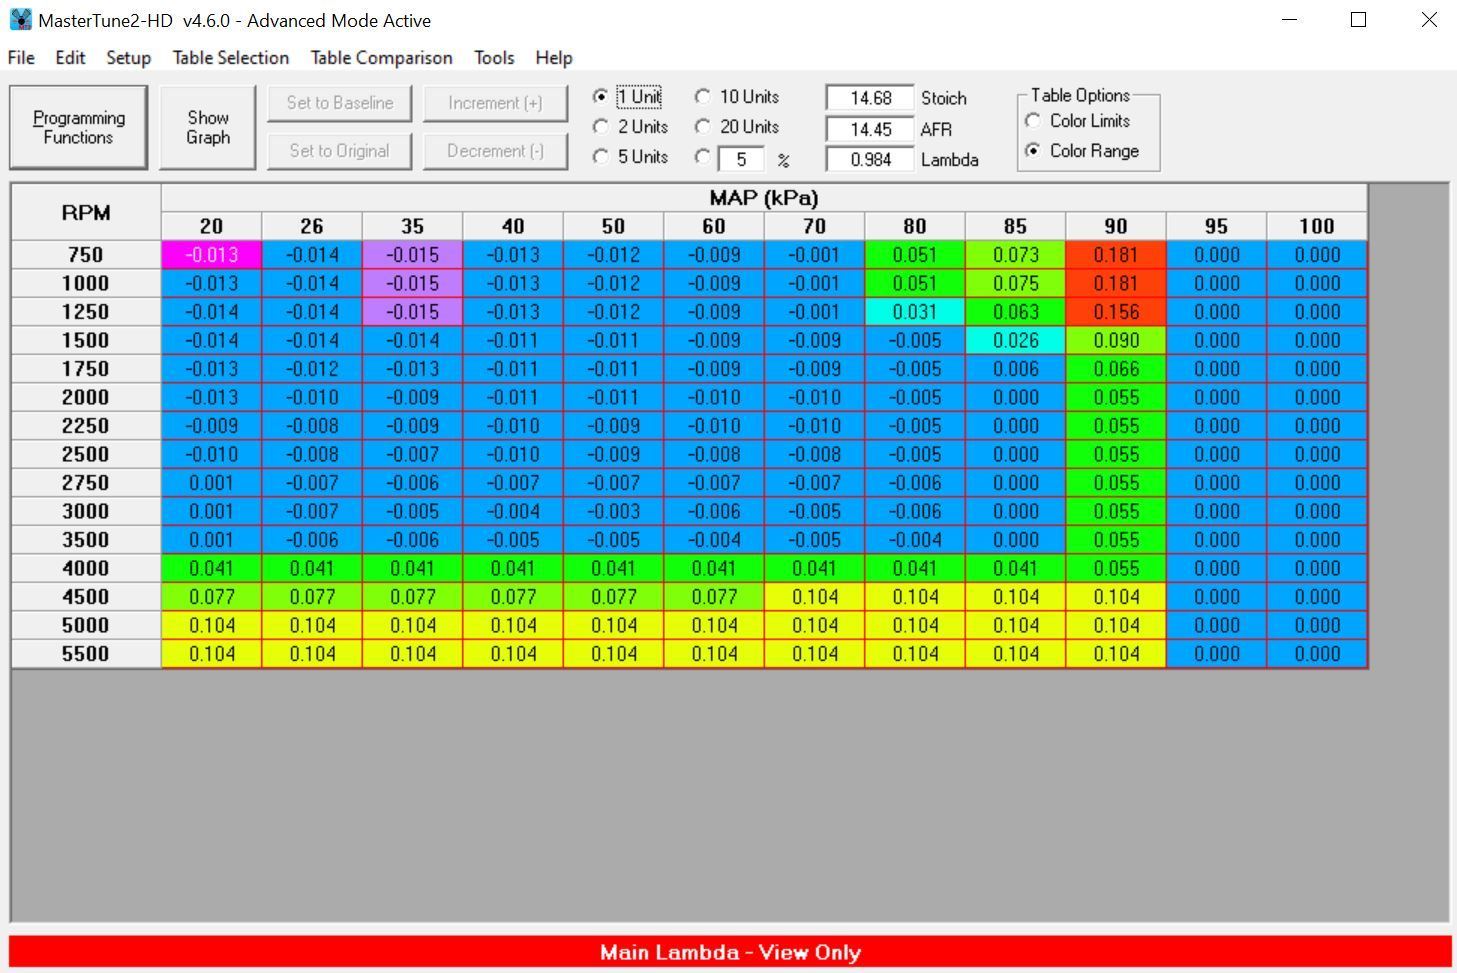The image size is (1457, 973).
Task: Select the 5 Units radio button
Action: click(x=601, y=157)
